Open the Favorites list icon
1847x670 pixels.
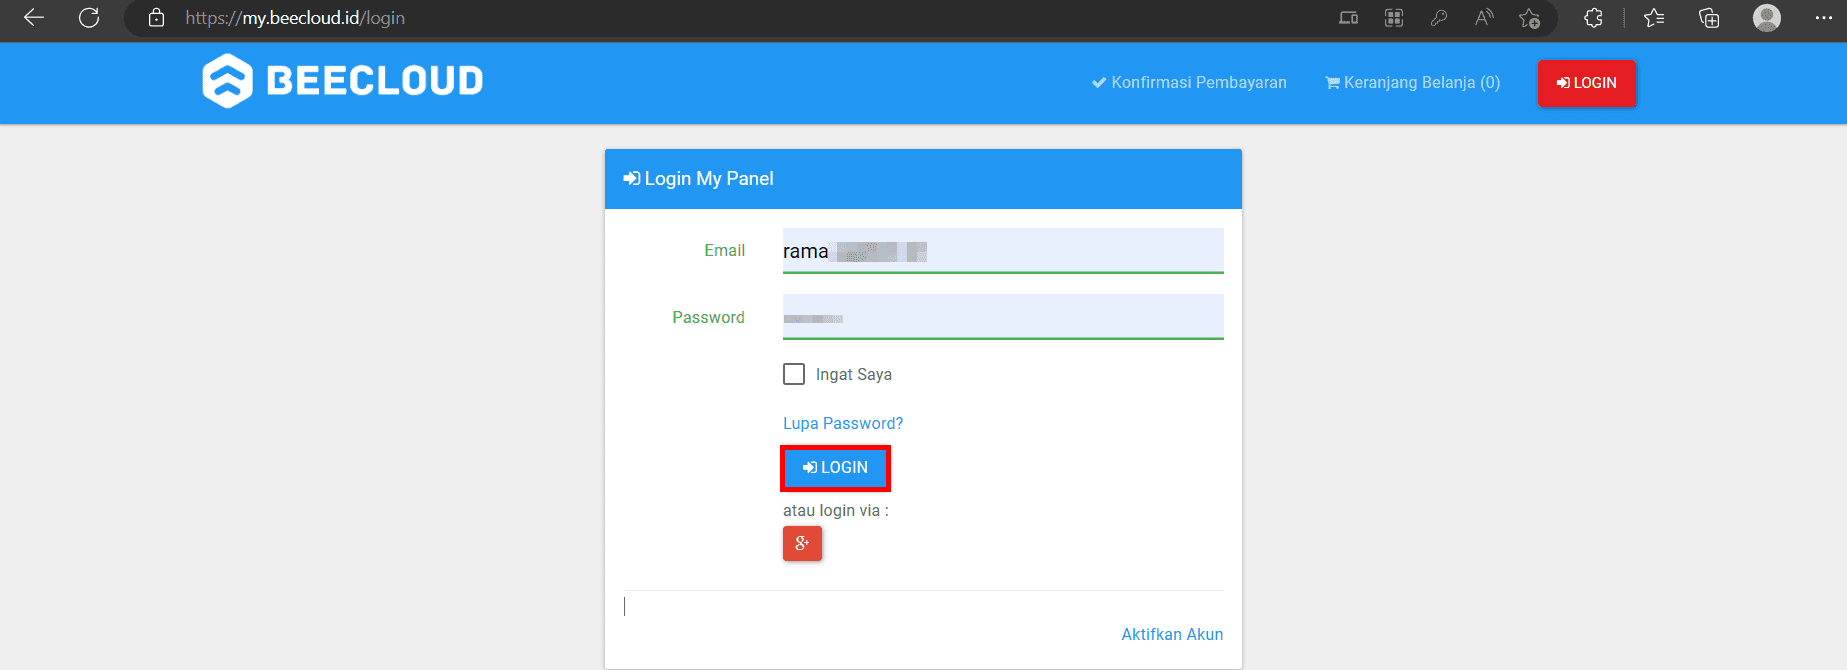(1654, 18)
